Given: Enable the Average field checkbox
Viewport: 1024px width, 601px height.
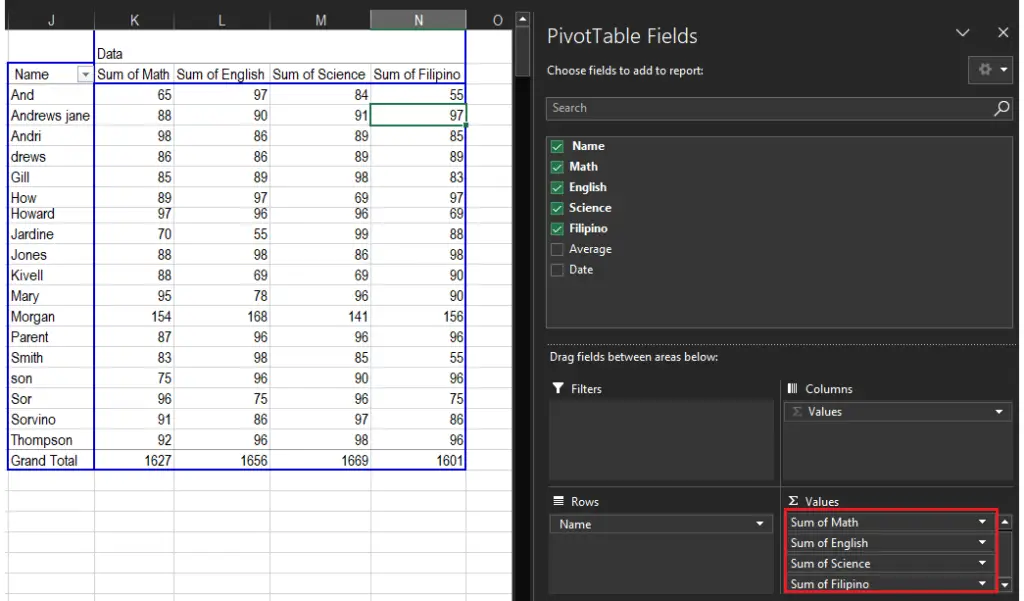Looking at the screenshot, I should click(558, 250).
